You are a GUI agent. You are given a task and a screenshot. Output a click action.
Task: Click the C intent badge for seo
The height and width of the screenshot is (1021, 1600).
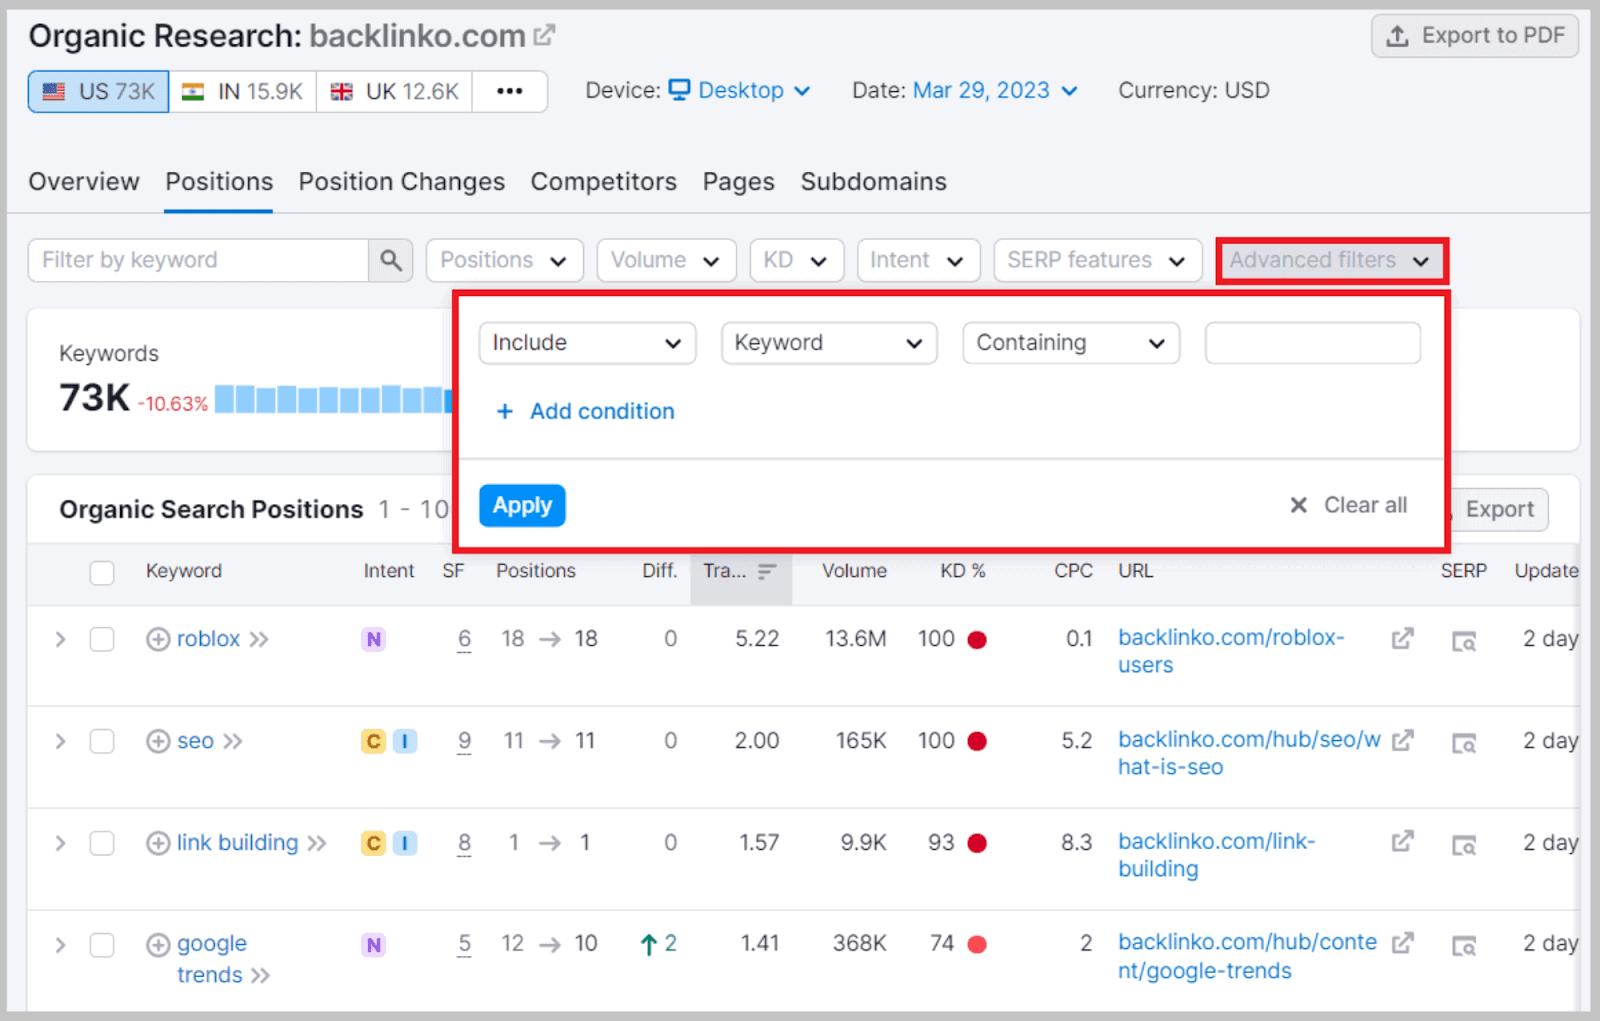point(373,741)
